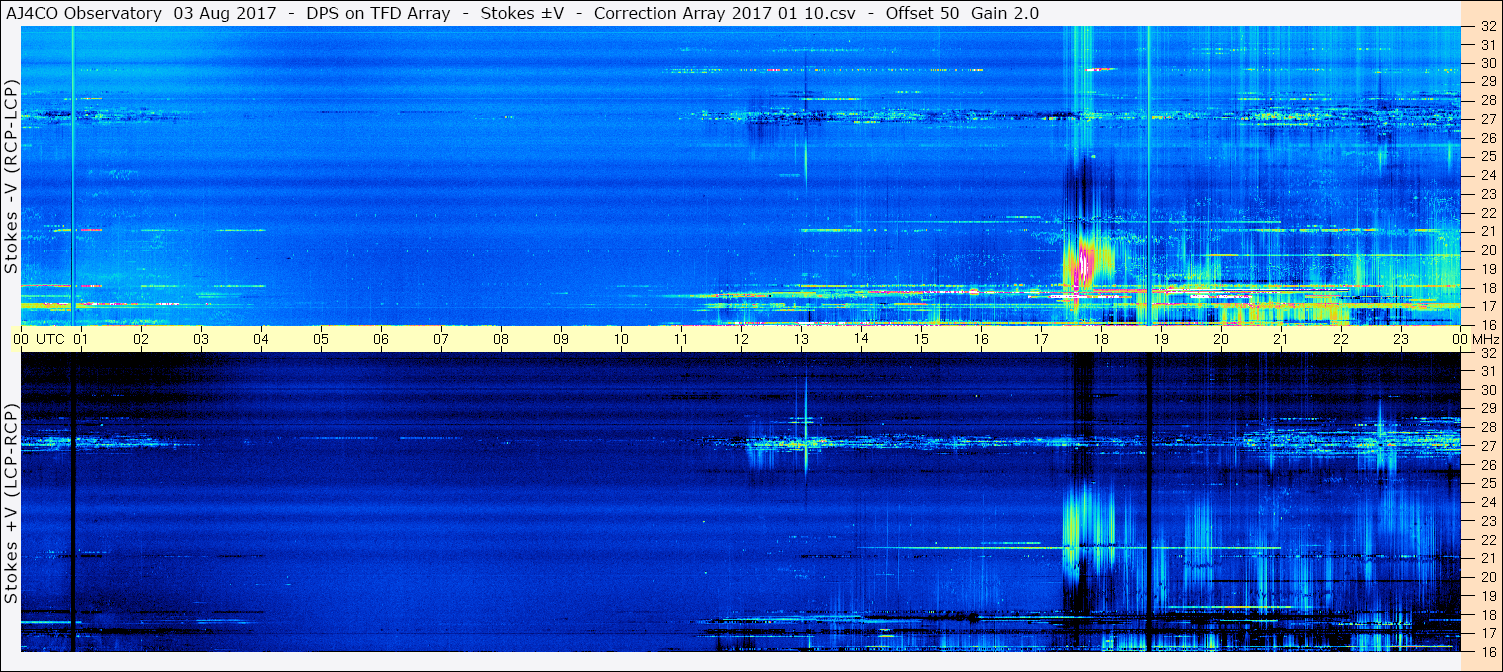Viewport: 1503px width, 672px height.
Task: Select hour 13 on the UTC time axis
Action: tap(801, 339)
